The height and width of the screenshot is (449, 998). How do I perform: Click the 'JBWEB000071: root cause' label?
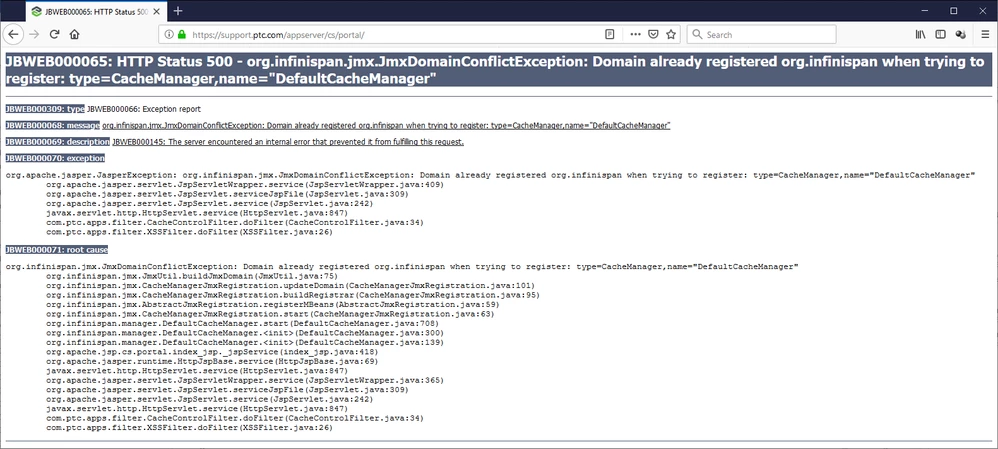tap(57, 250)
